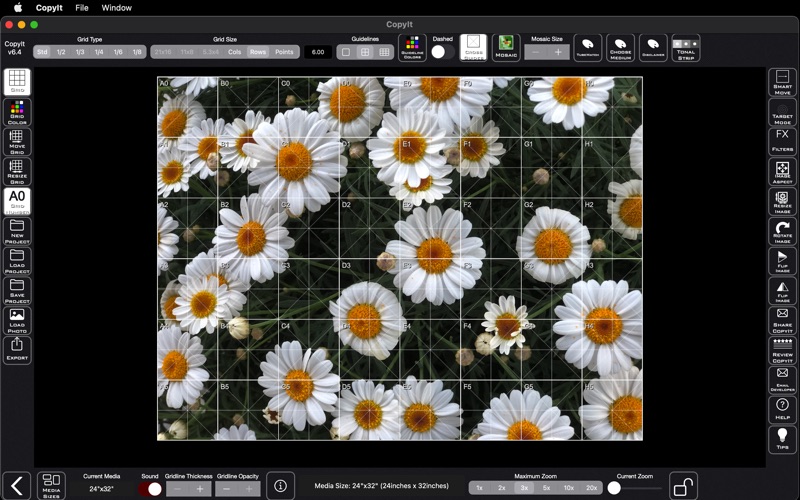Increase gridline thickness with plus button
This screenshot has height=500, width=800.
tap(200, 489)
